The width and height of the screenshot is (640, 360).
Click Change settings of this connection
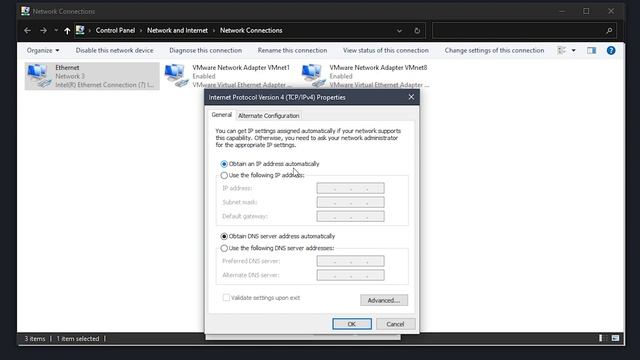[494, 51]
